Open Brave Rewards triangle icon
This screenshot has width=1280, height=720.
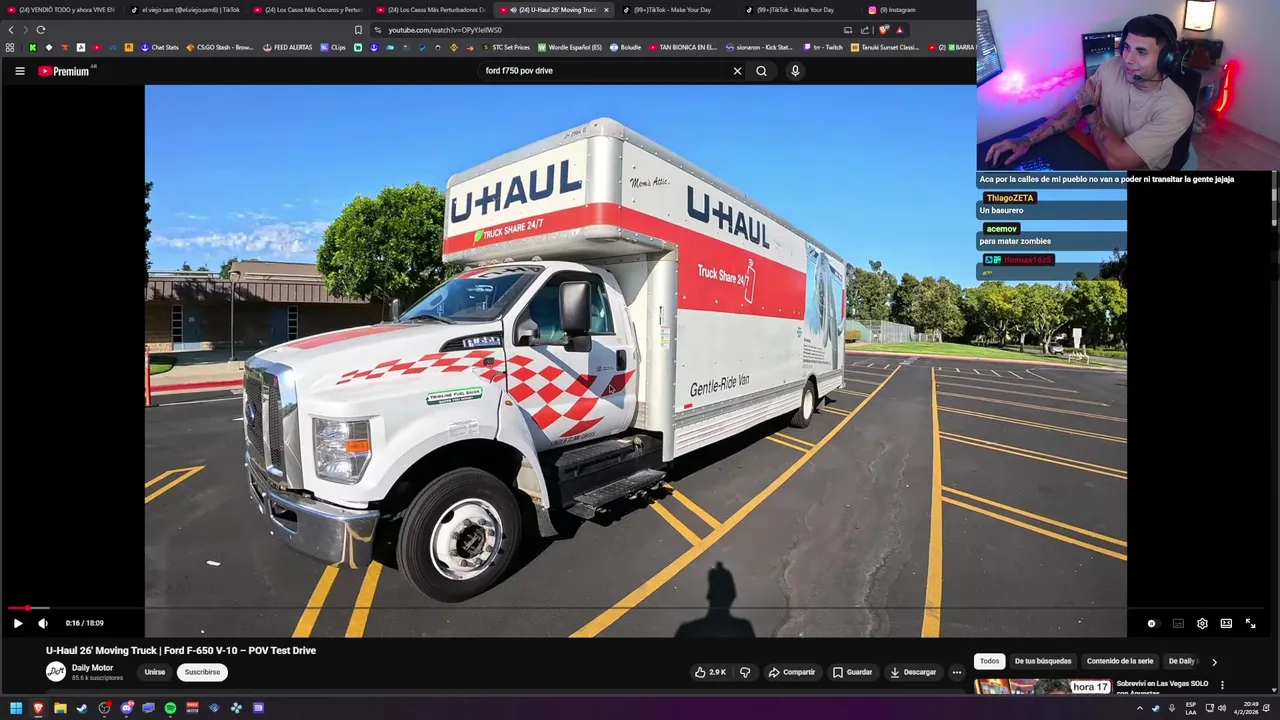[x=899, y=30]
